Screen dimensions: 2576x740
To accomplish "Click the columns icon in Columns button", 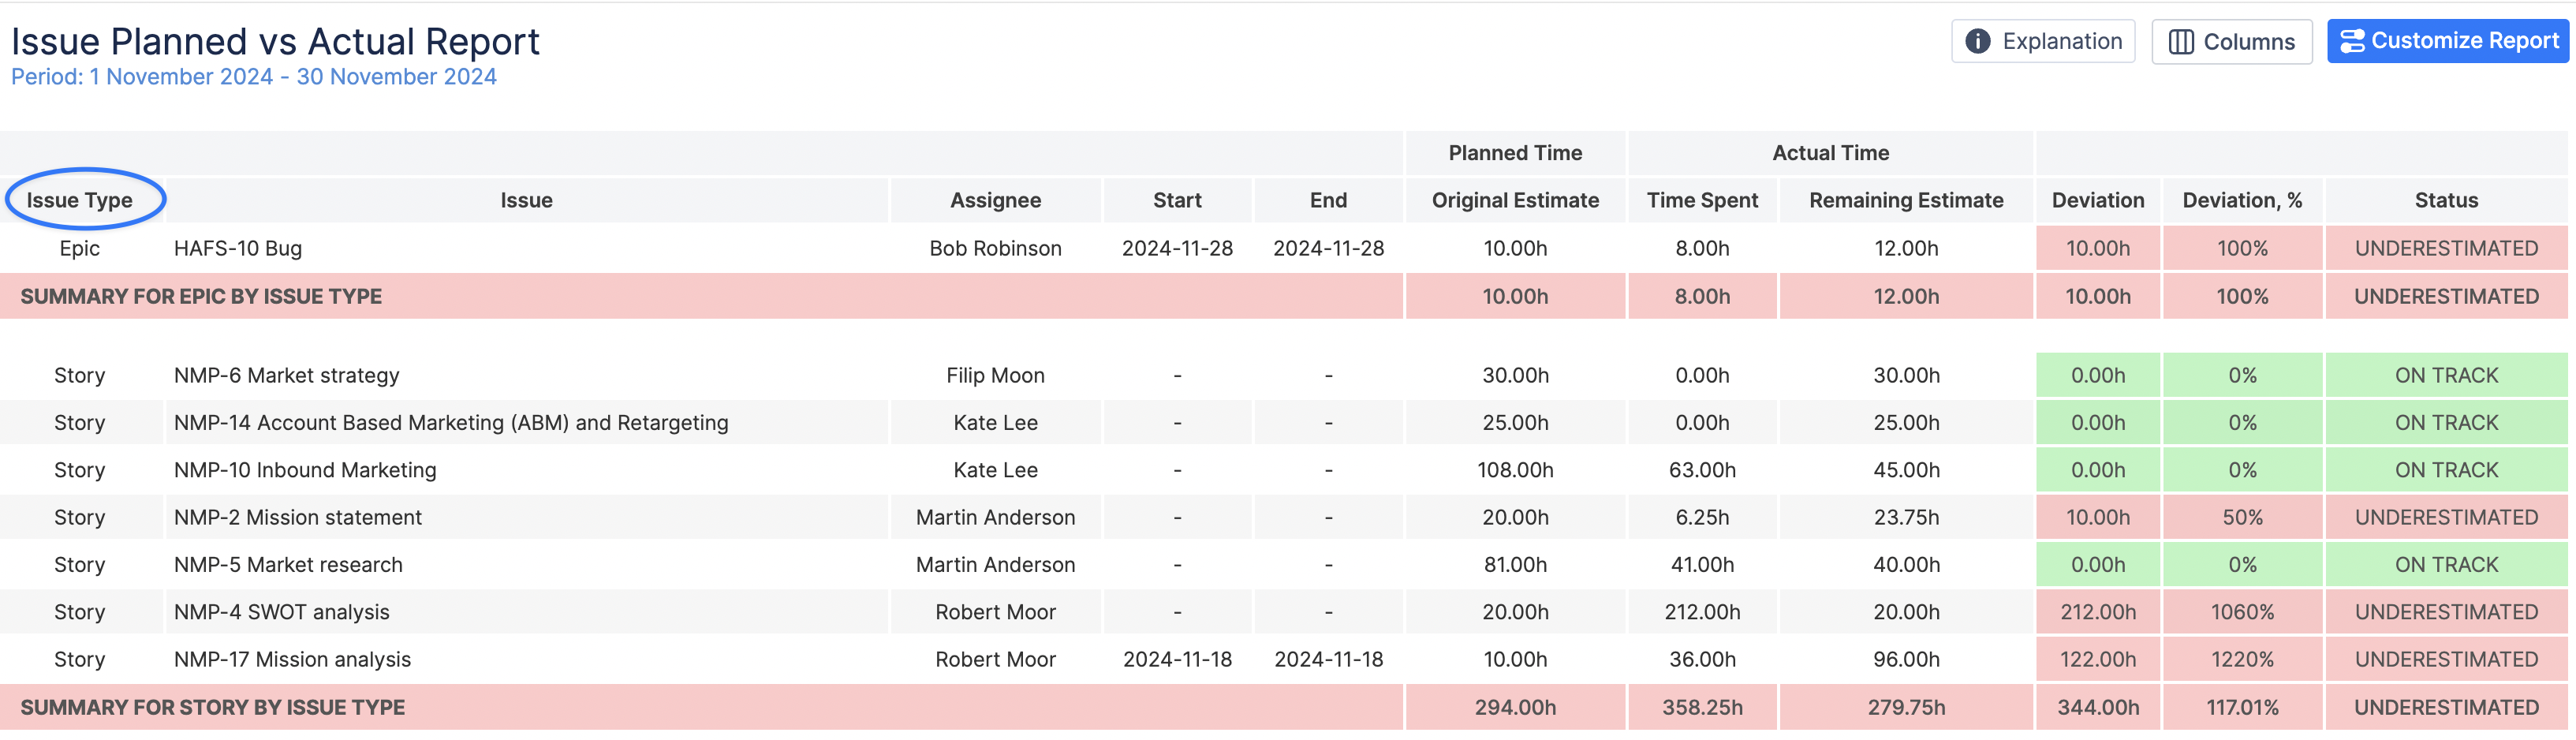I will point(2180,42).
